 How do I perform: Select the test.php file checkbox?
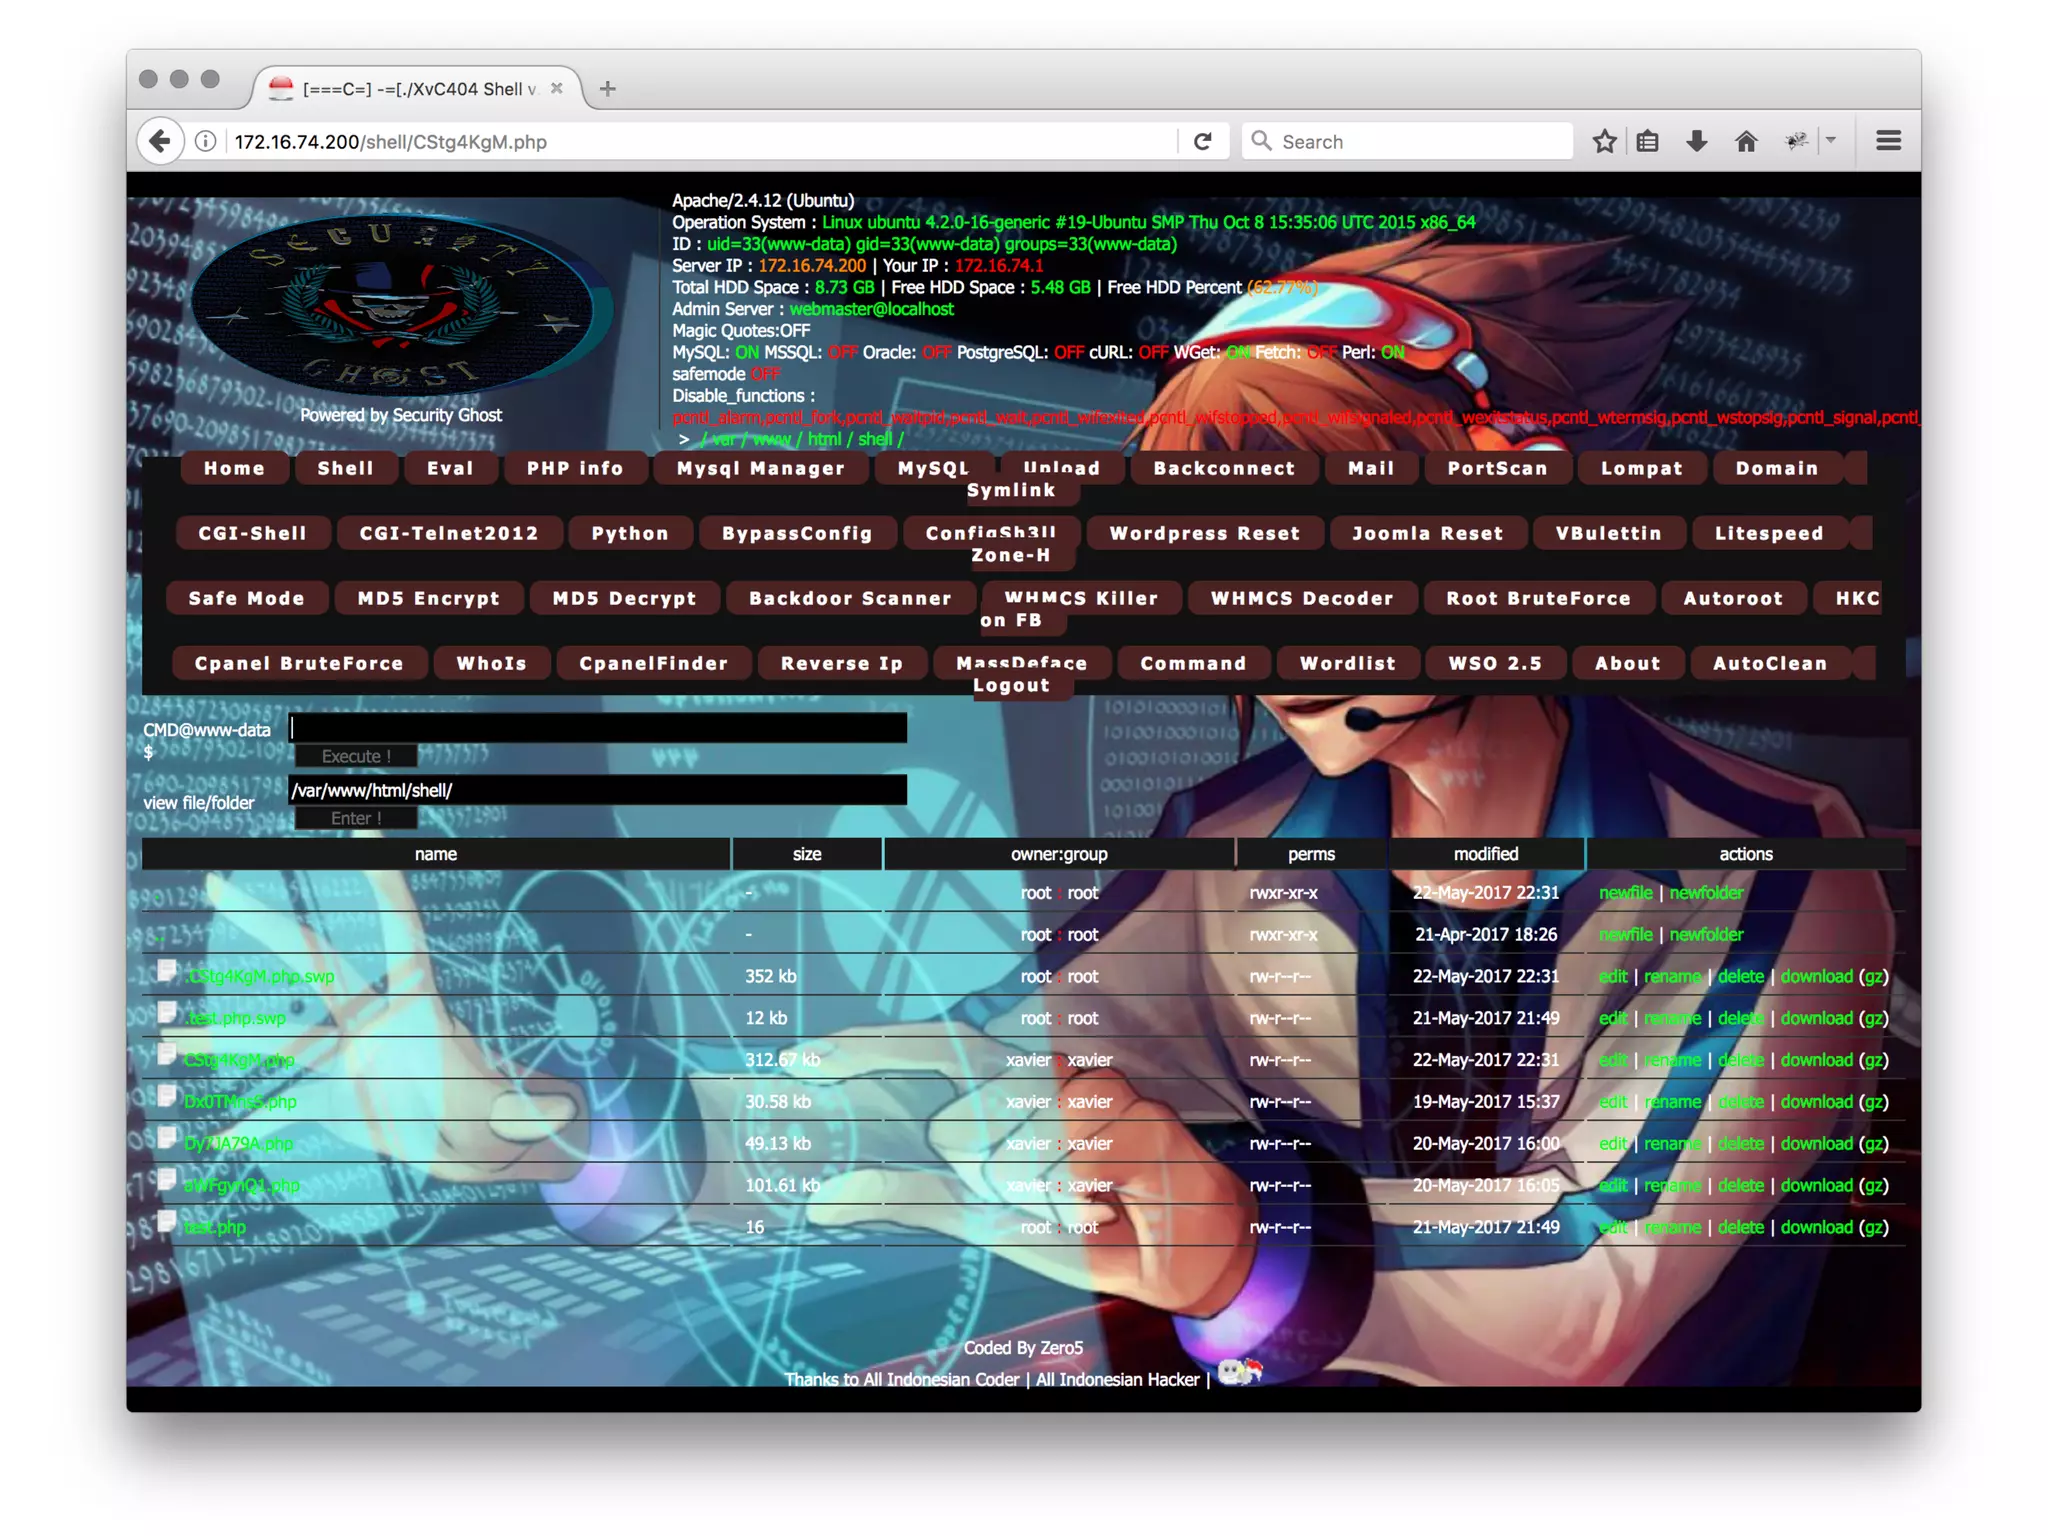pos(167,1221)
